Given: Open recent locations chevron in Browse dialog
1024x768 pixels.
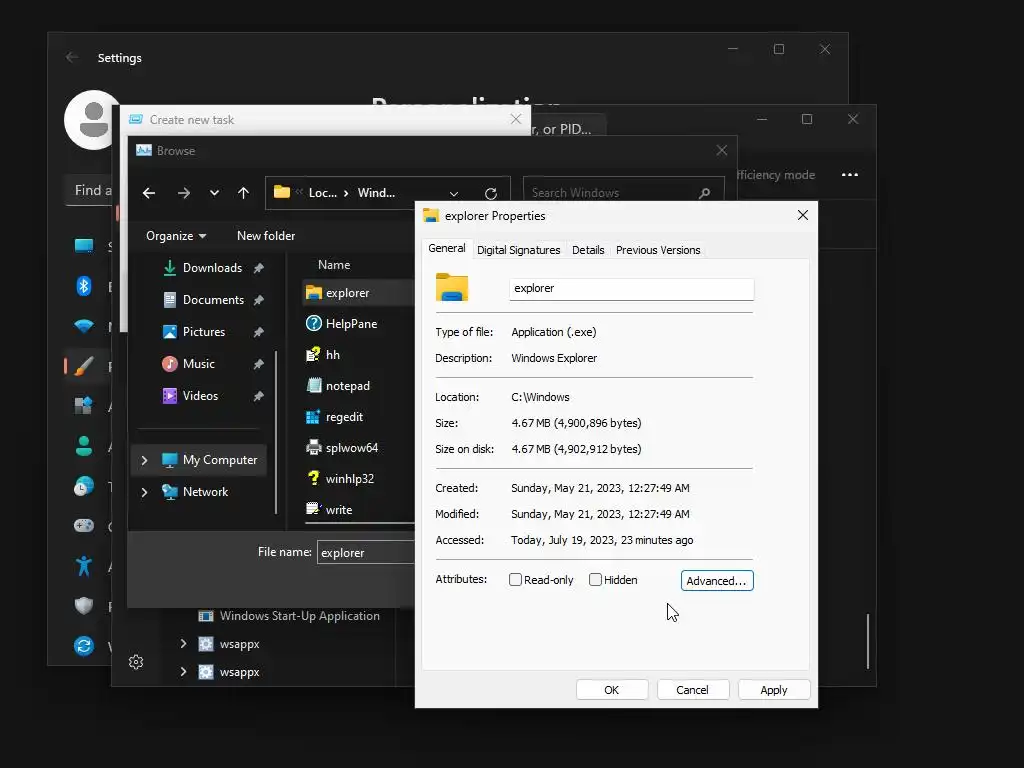Looking at the screenshot, I should click(x=214, y=193).
